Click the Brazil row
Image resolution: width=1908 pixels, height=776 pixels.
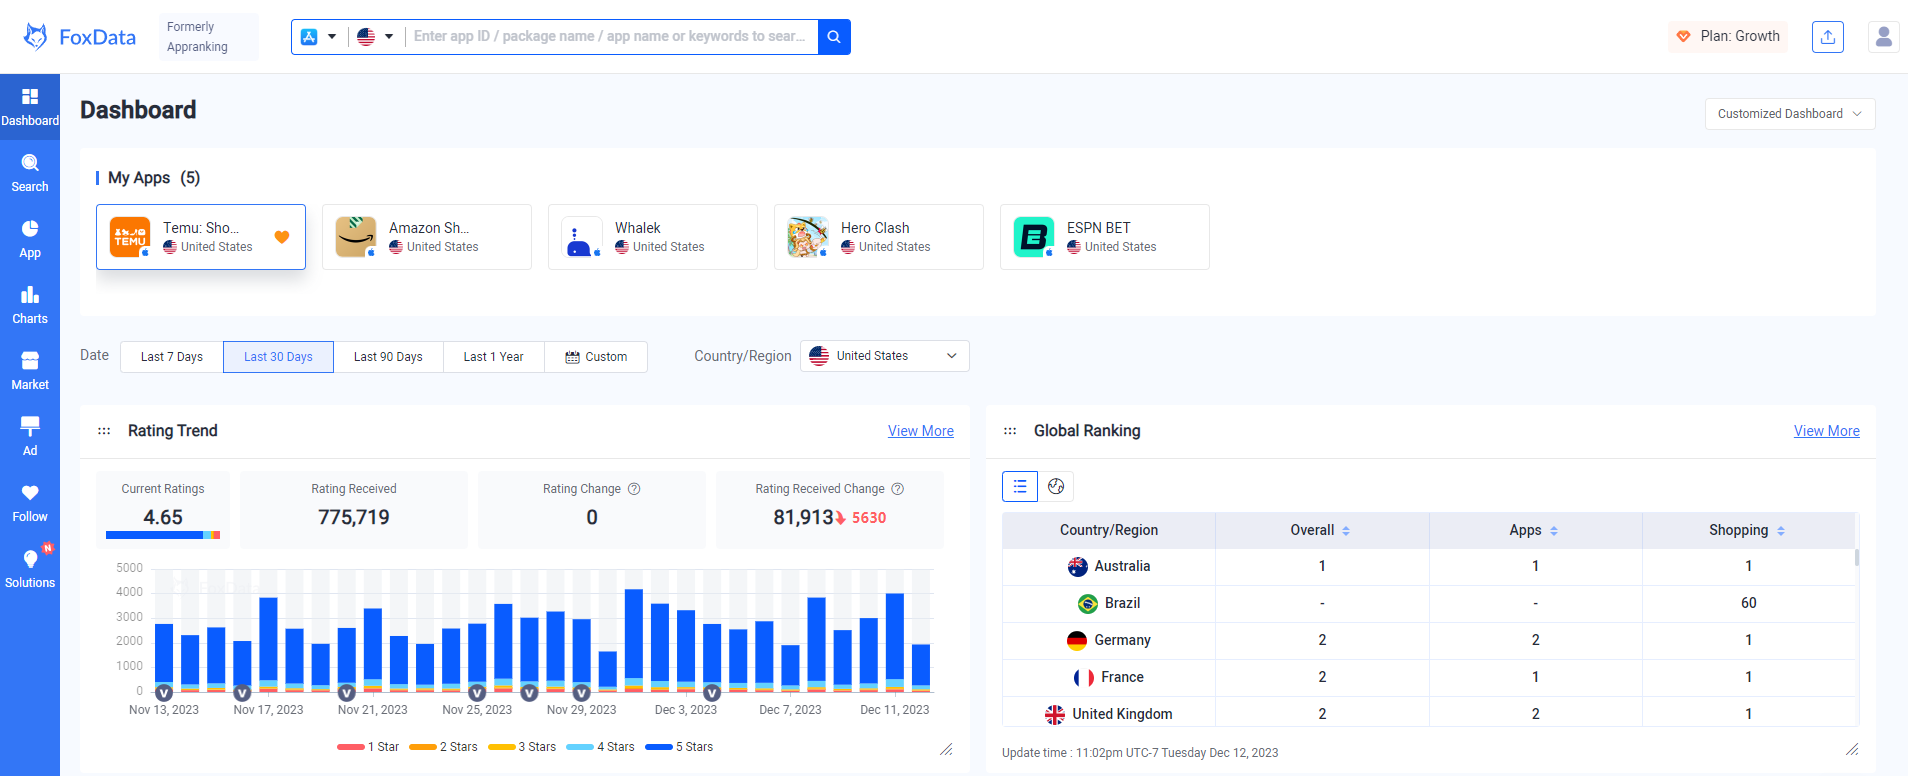[1429, 603]
